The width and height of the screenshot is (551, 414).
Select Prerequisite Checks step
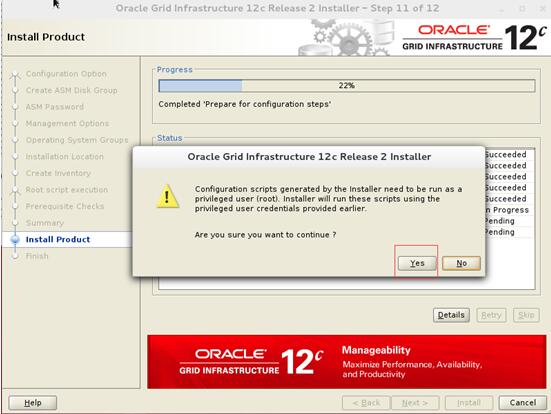tap(65, 206)
